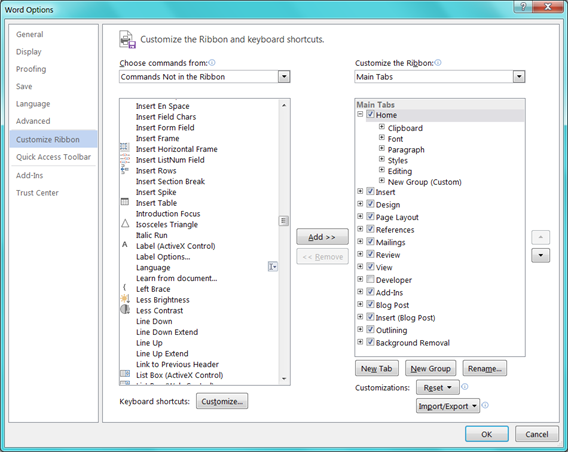Select the Italic Run command

click(152, 235)
